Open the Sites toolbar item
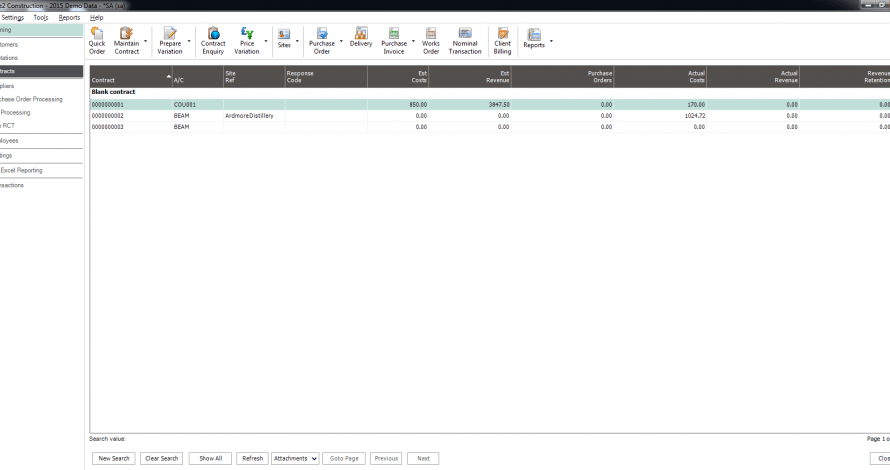This screenshot has width=890, height=470. pyautogui.click(x=284, y=39)
